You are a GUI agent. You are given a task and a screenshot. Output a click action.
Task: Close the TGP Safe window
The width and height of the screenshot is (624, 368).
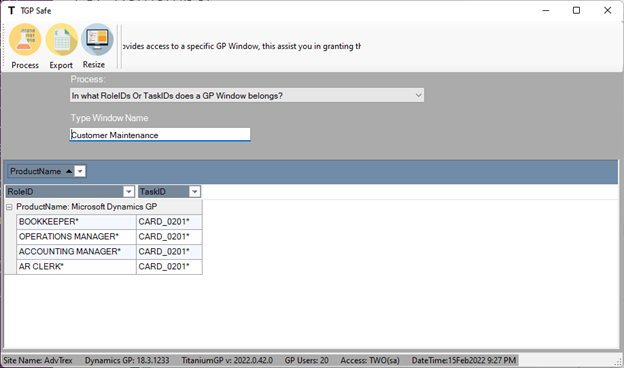coord(607,11)
